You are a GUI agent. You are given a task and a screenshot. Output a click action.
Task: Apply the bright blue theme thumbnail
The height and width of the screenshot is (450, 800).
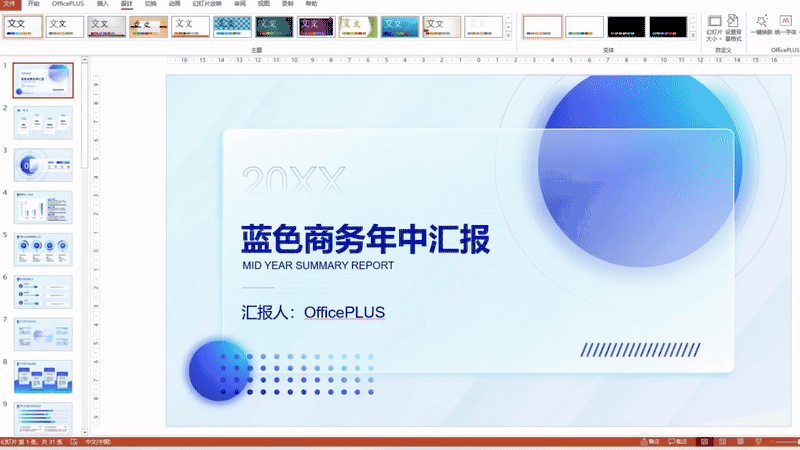click(399, 27)
